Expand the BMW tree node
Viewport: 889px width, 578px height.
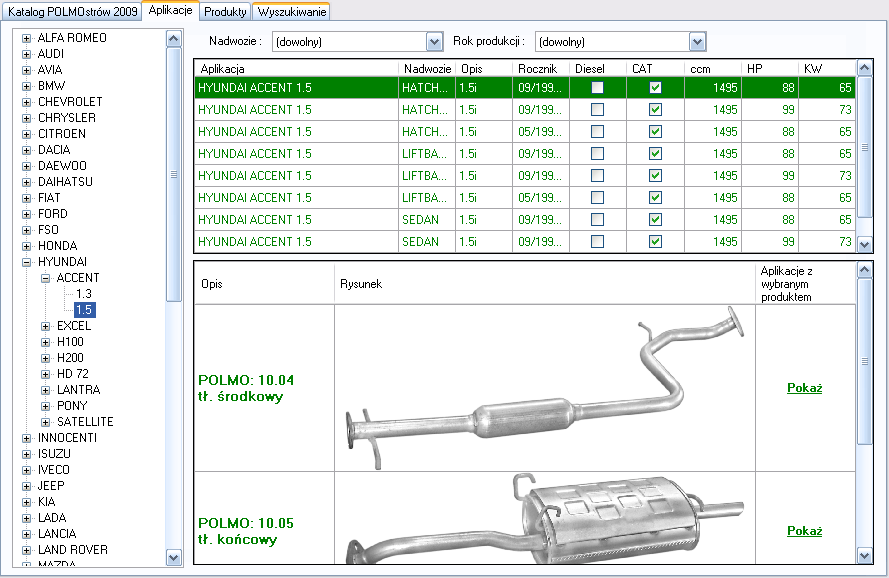click(26, 86)
